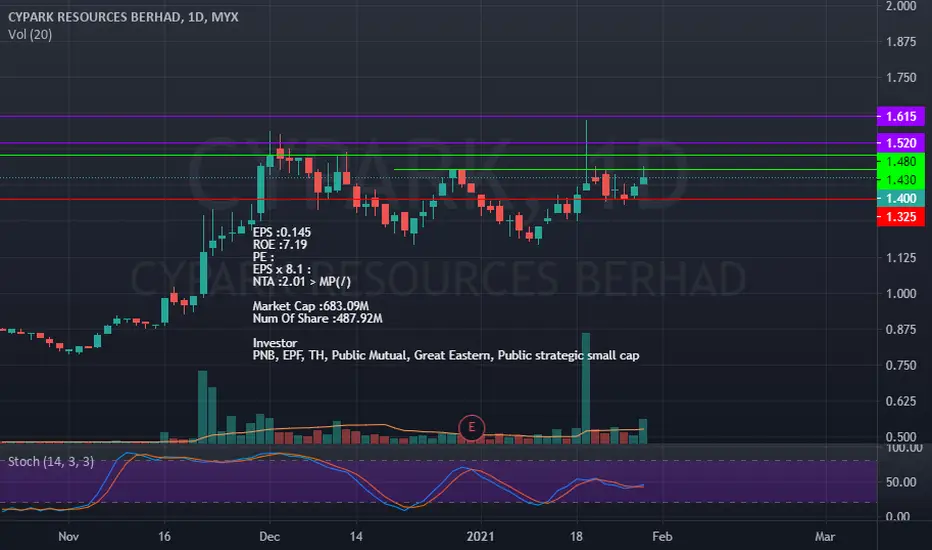Image resolution: width=932 pixels, height=550 pixels.
Task: Click the 'Mar' time axis label
Action: pos(824,536)
